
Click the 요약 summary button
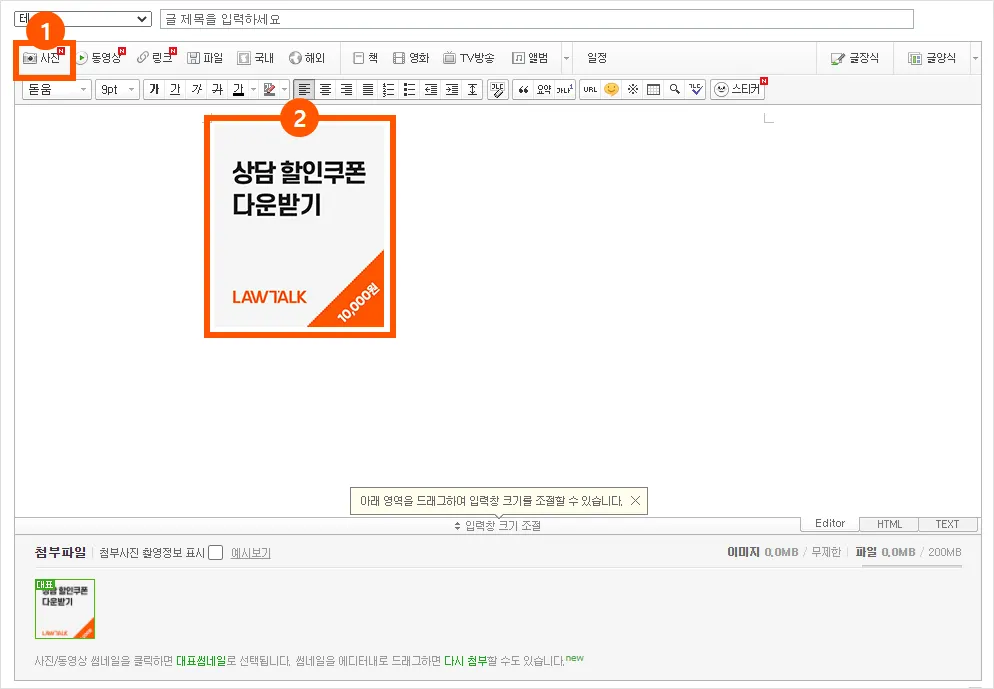click(544, 89)
